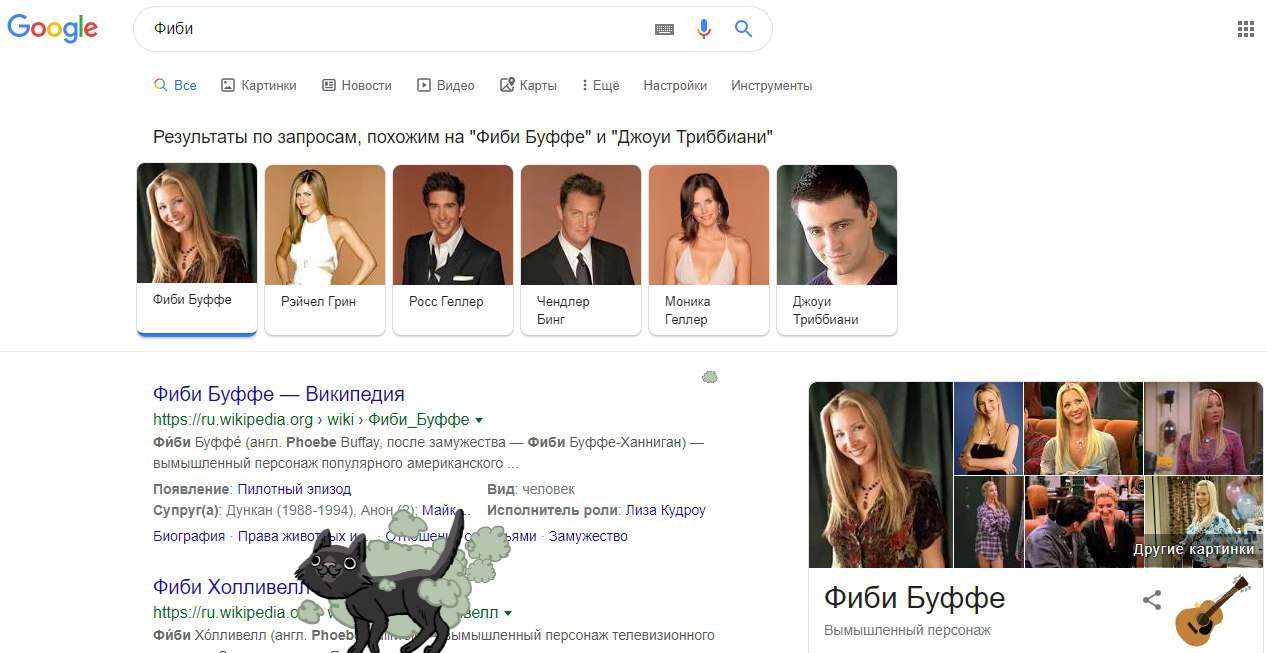Open Инструменты search tools
Image resolution: width=1267 pixels, height=653 pixels.
click(x=771, y=86)
